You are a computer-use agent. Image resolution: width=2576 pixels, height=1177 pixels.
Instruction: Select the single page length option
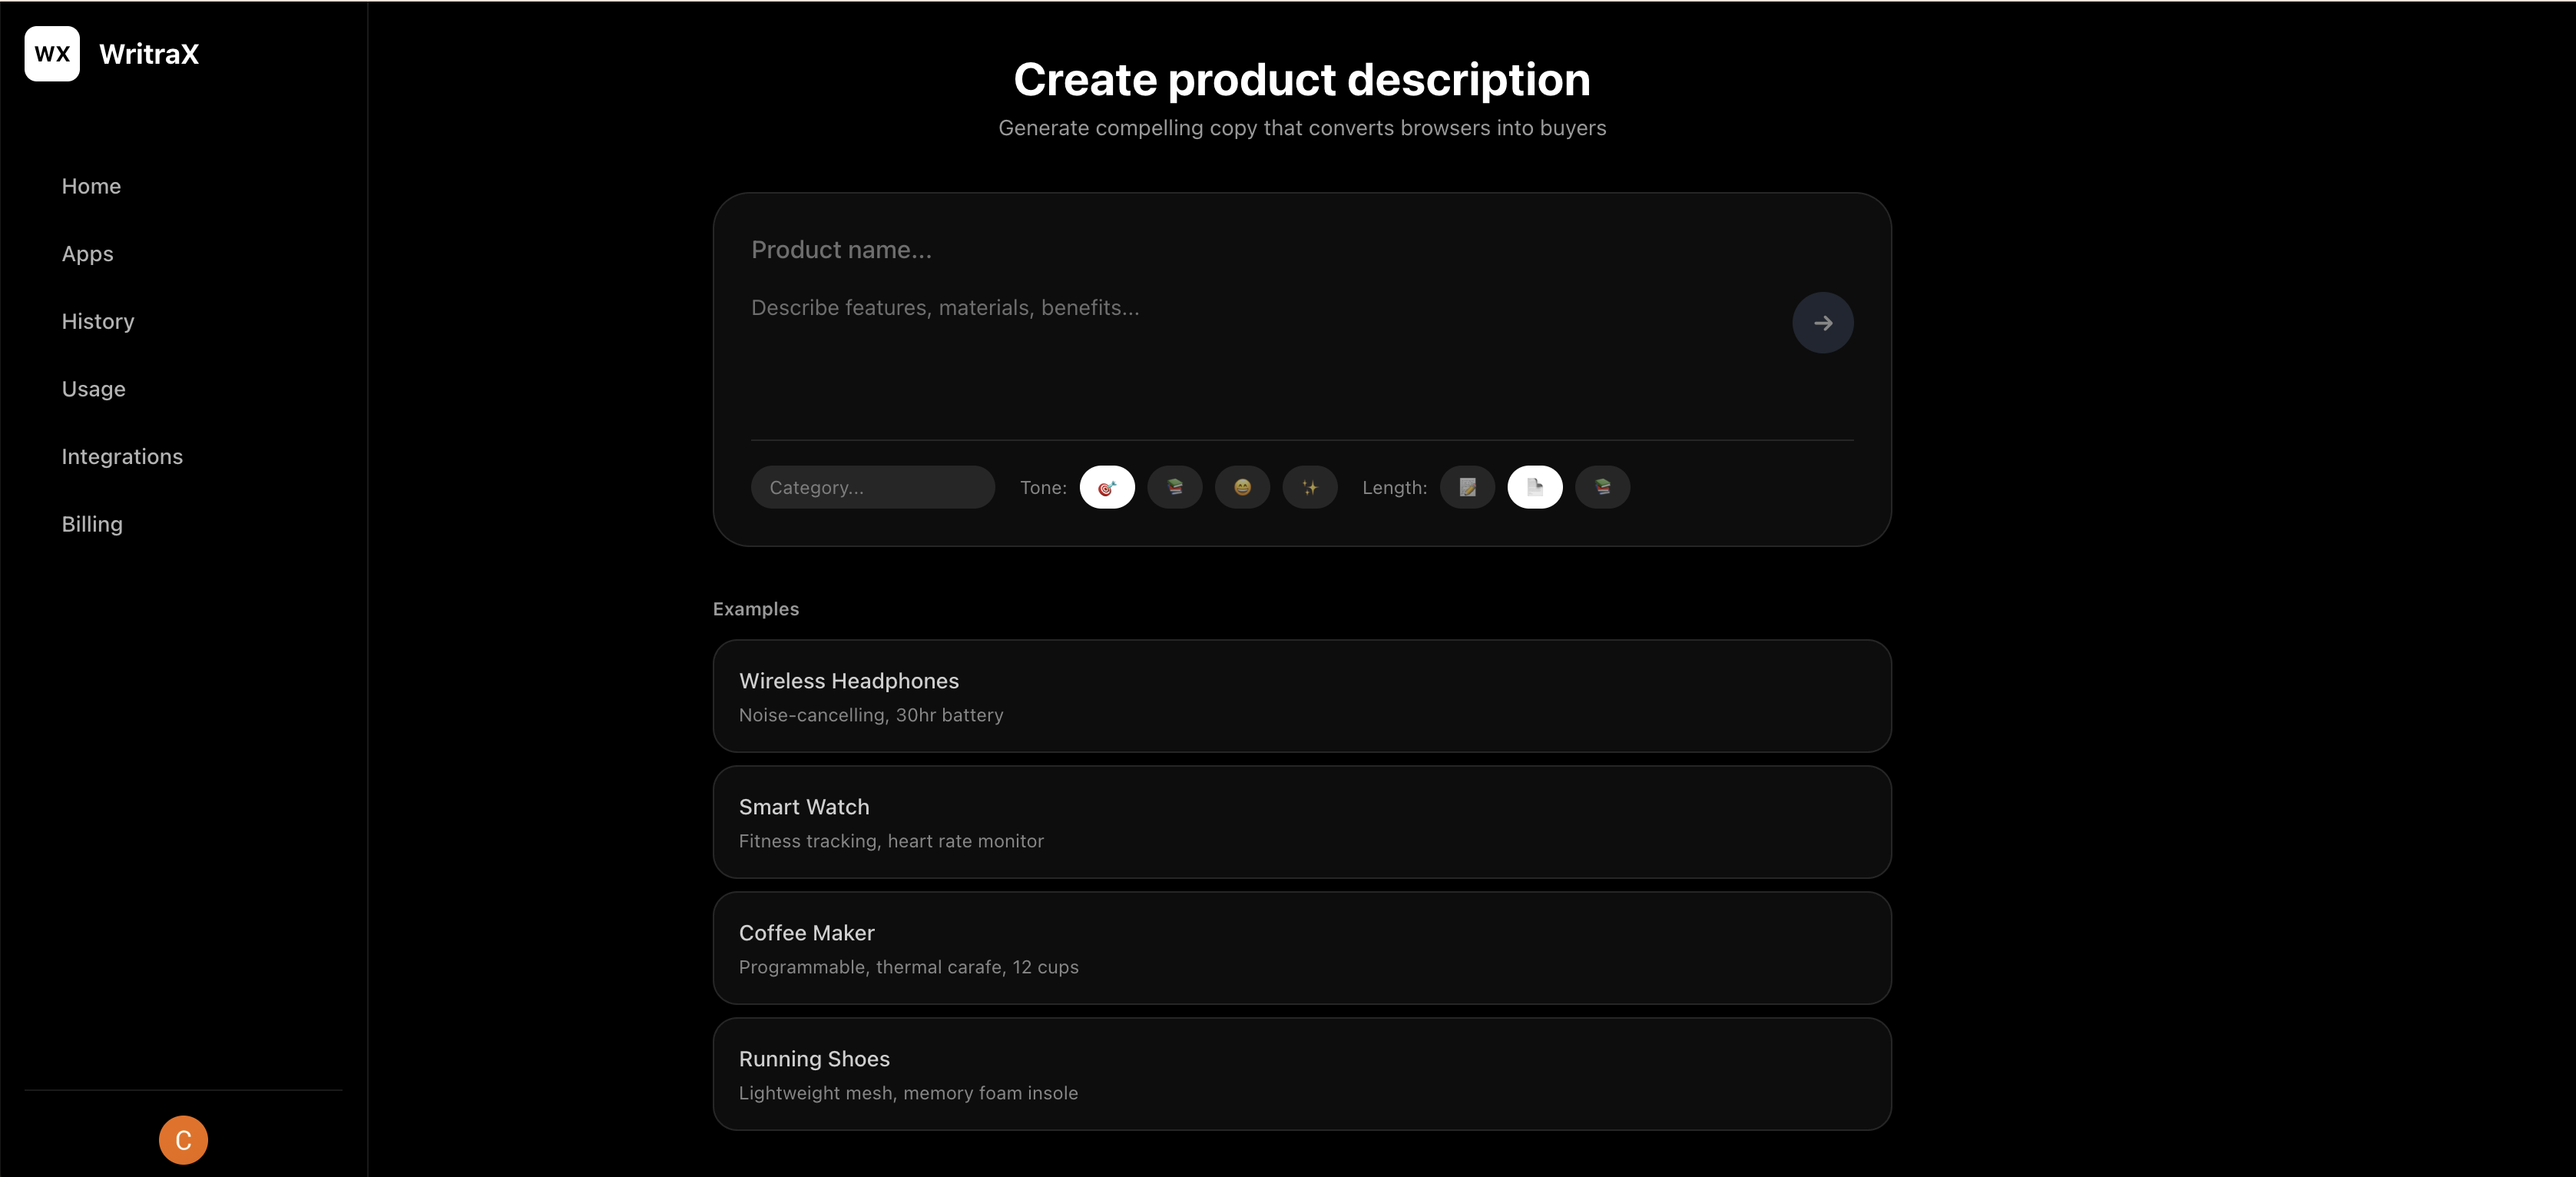(1535, 487)
